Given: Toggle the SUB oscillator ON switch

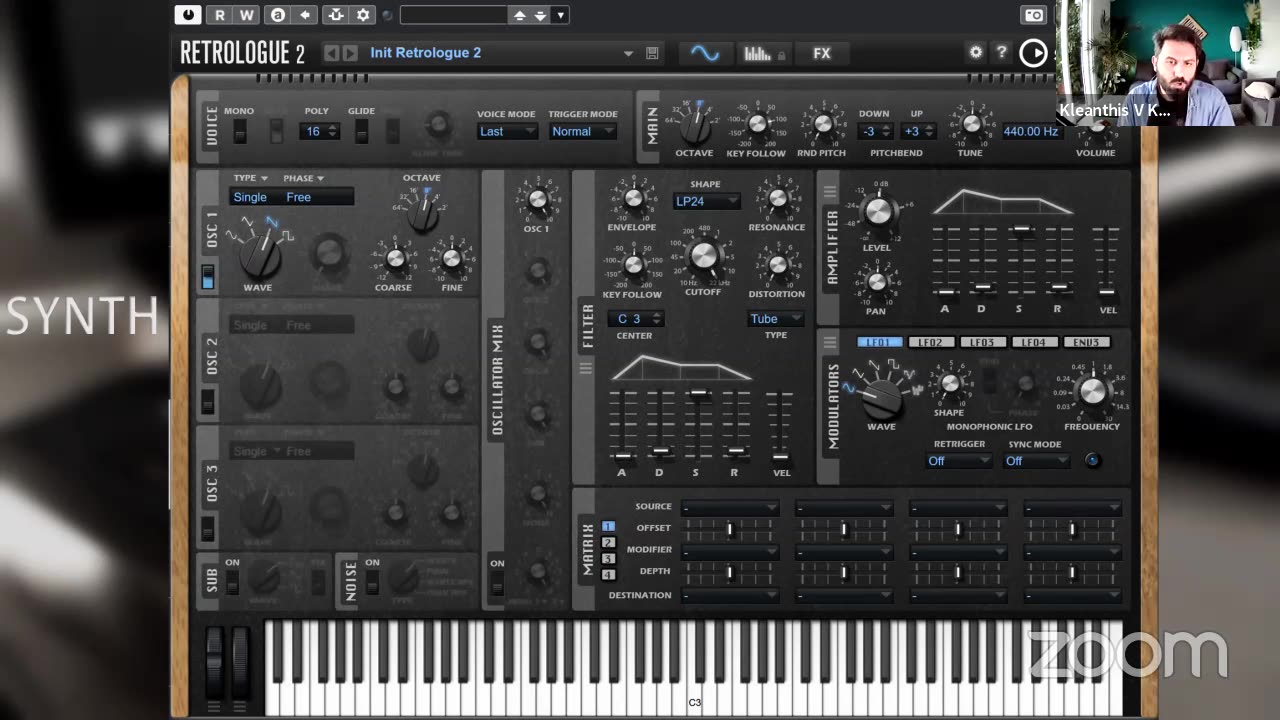Looking at the screenshot, I should pyautogui.click(x=232, y=581).
